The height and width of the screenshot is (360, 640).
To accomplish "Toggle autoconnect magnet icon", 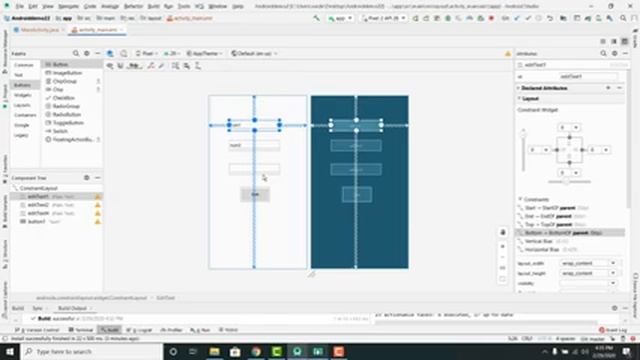I will coord(121,66).
